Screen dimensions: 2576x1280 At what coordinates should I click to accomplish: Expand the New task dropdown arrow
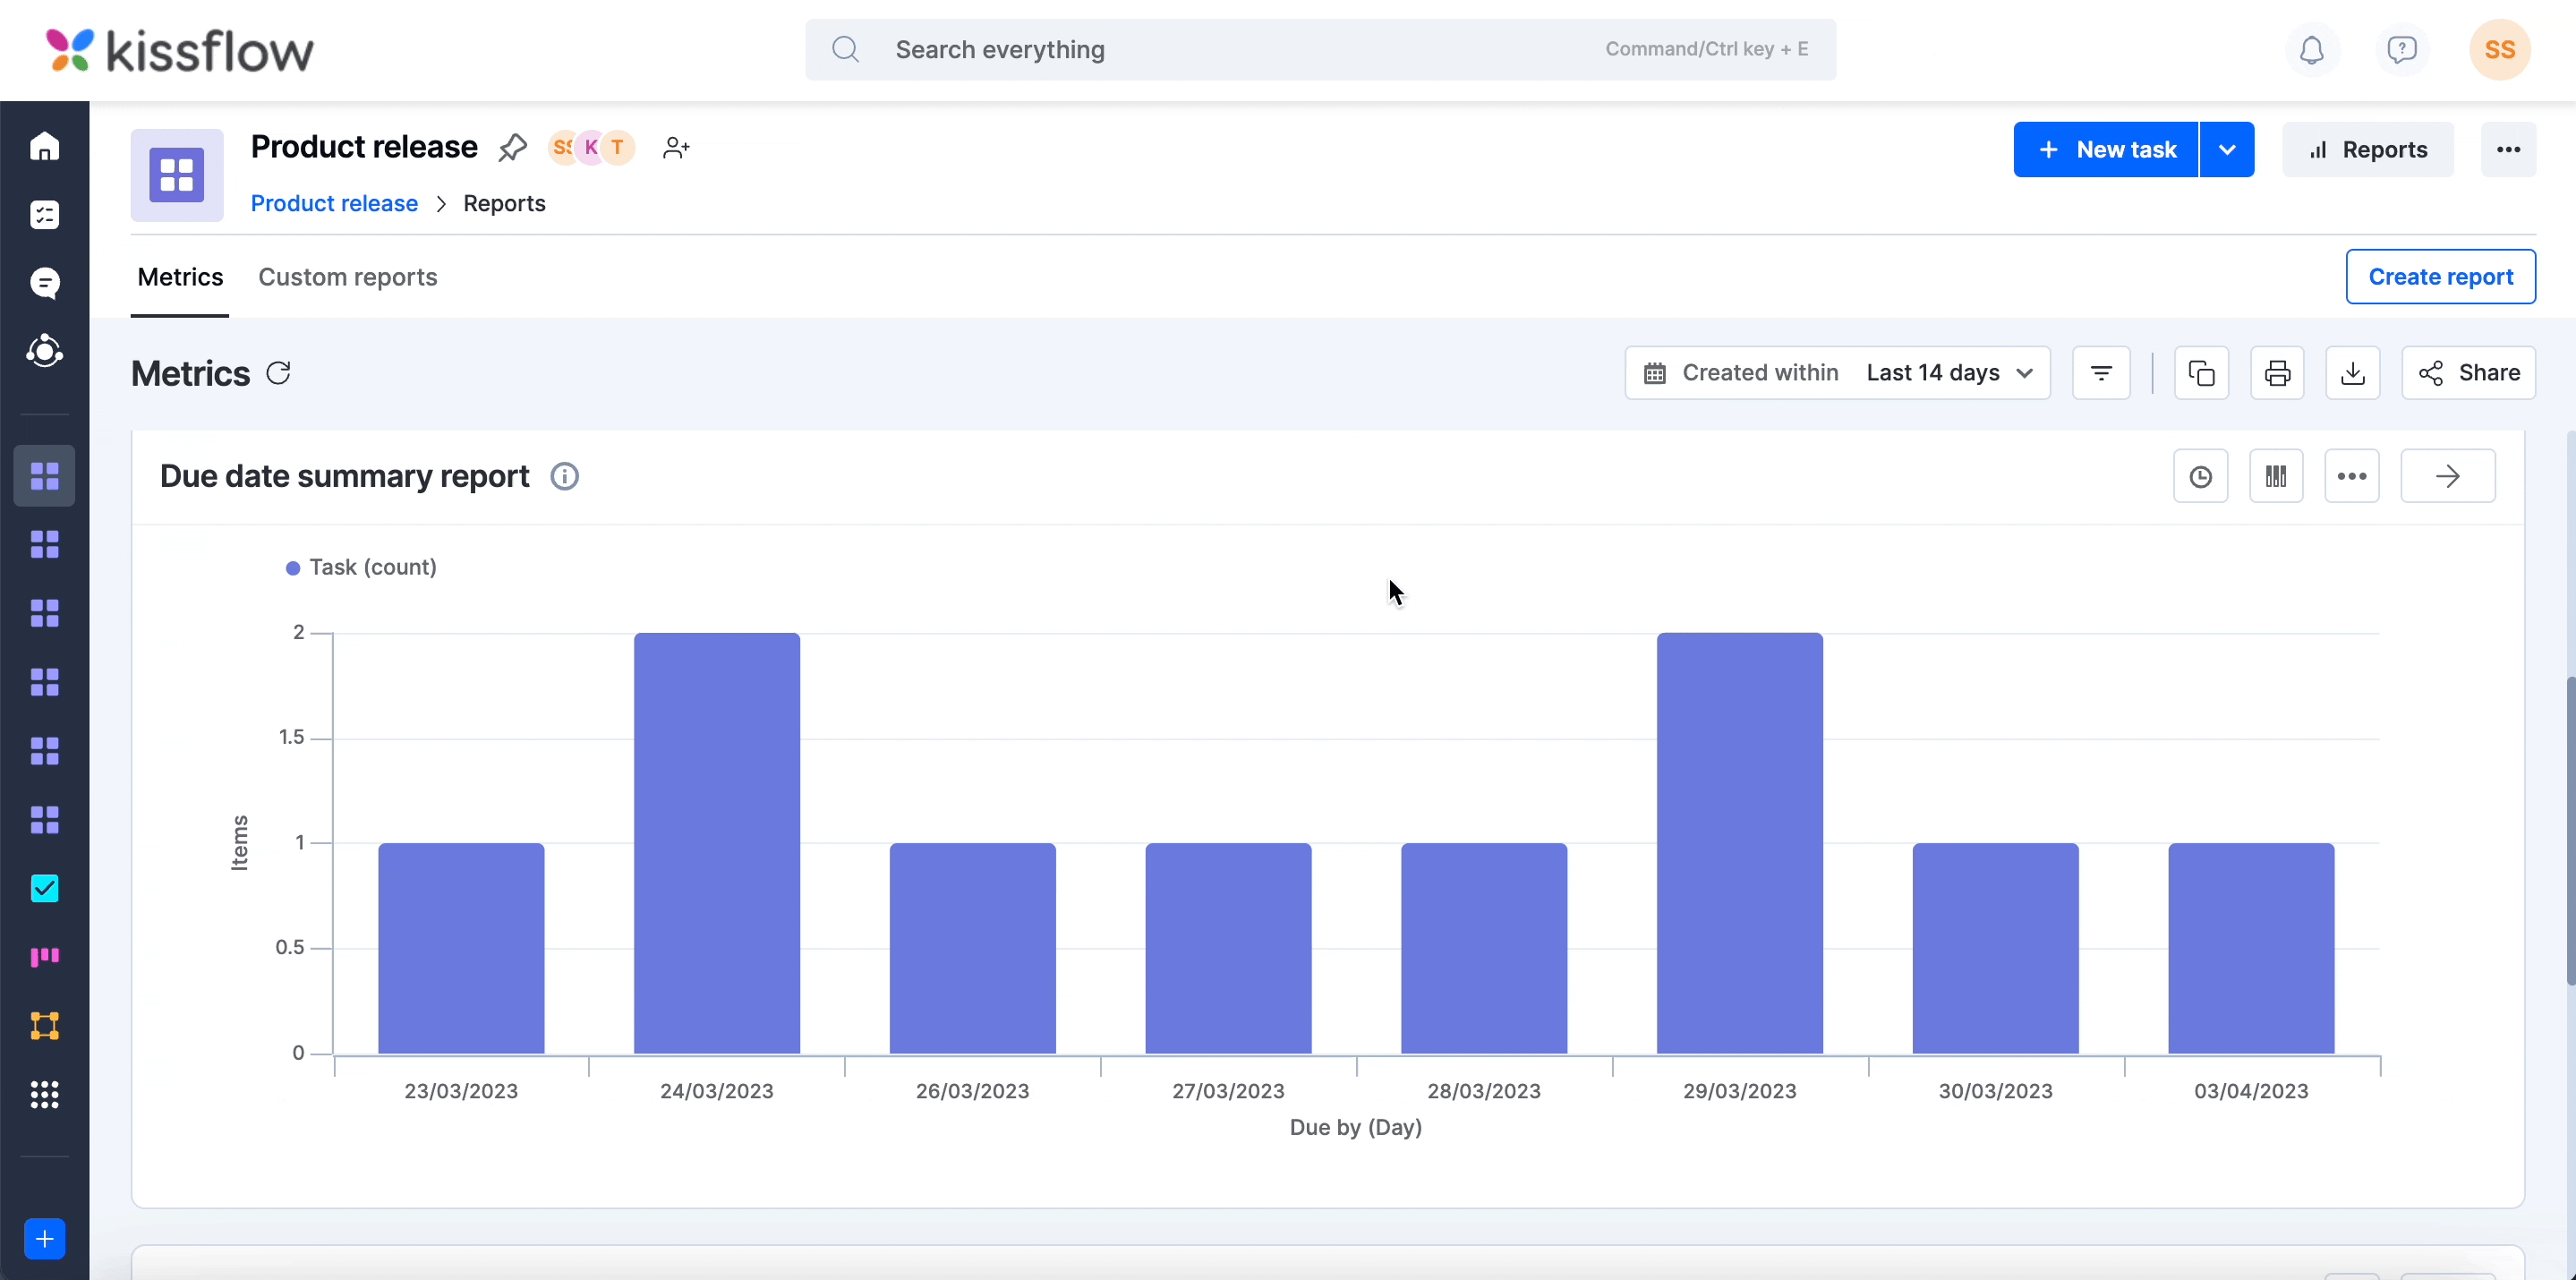tap(2227, 150)
